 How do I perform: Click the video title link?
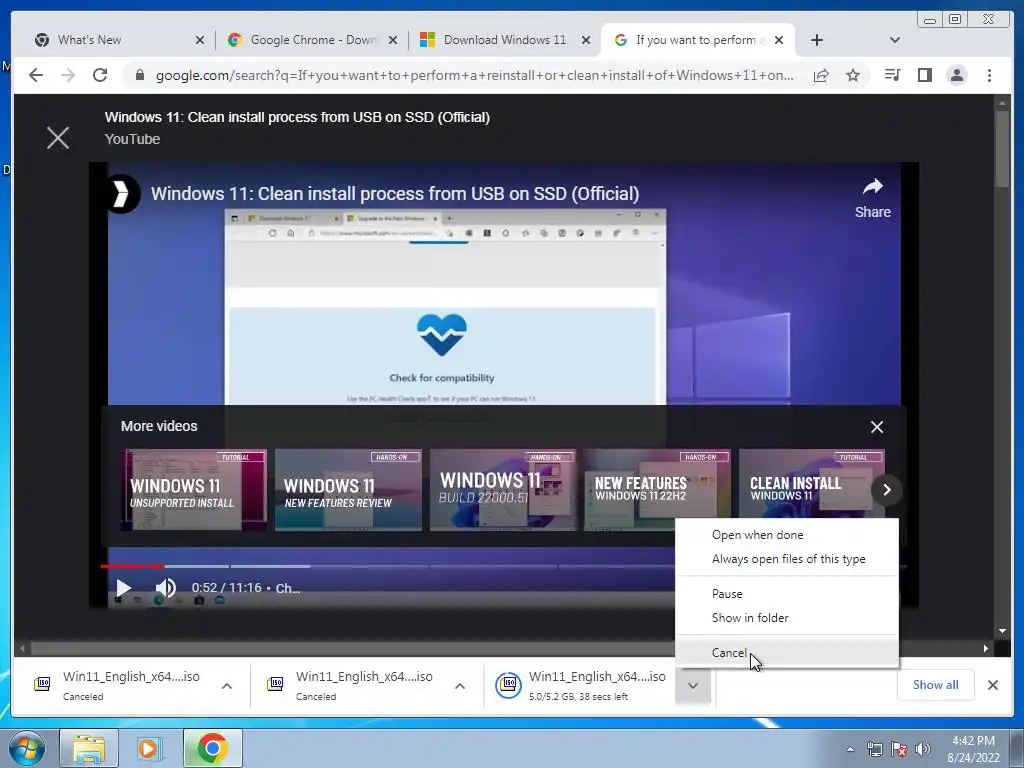click(x=394, y=193)
